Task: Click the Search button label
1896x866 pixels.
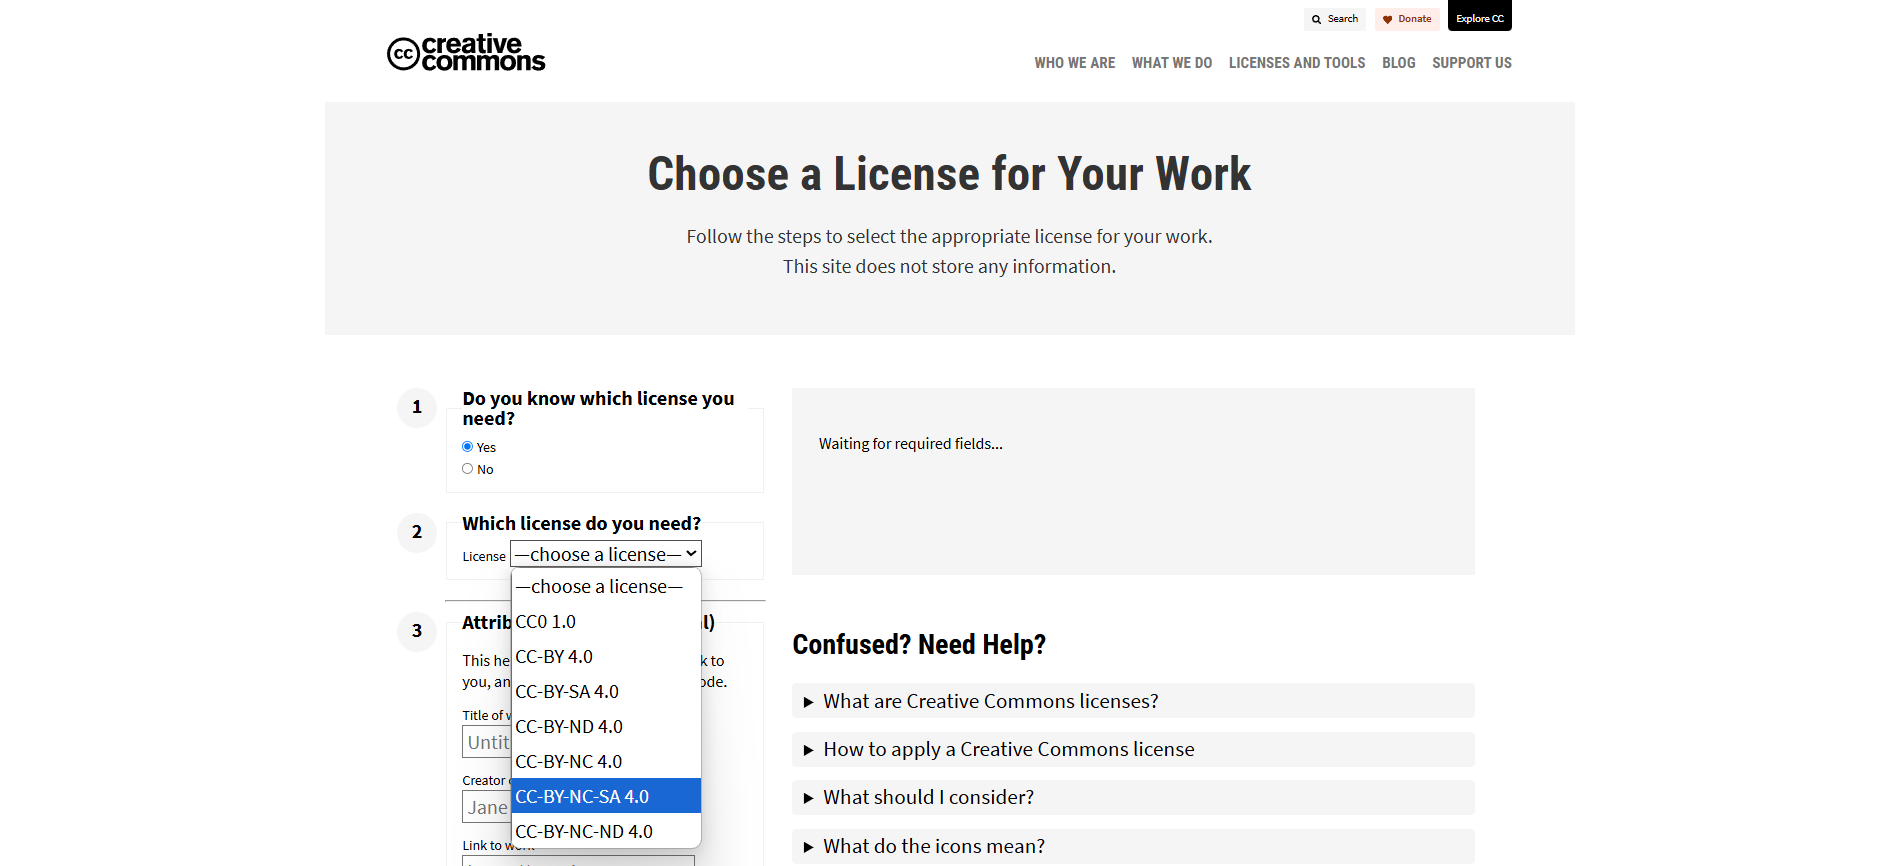Action: click(x=1343, y=19)
